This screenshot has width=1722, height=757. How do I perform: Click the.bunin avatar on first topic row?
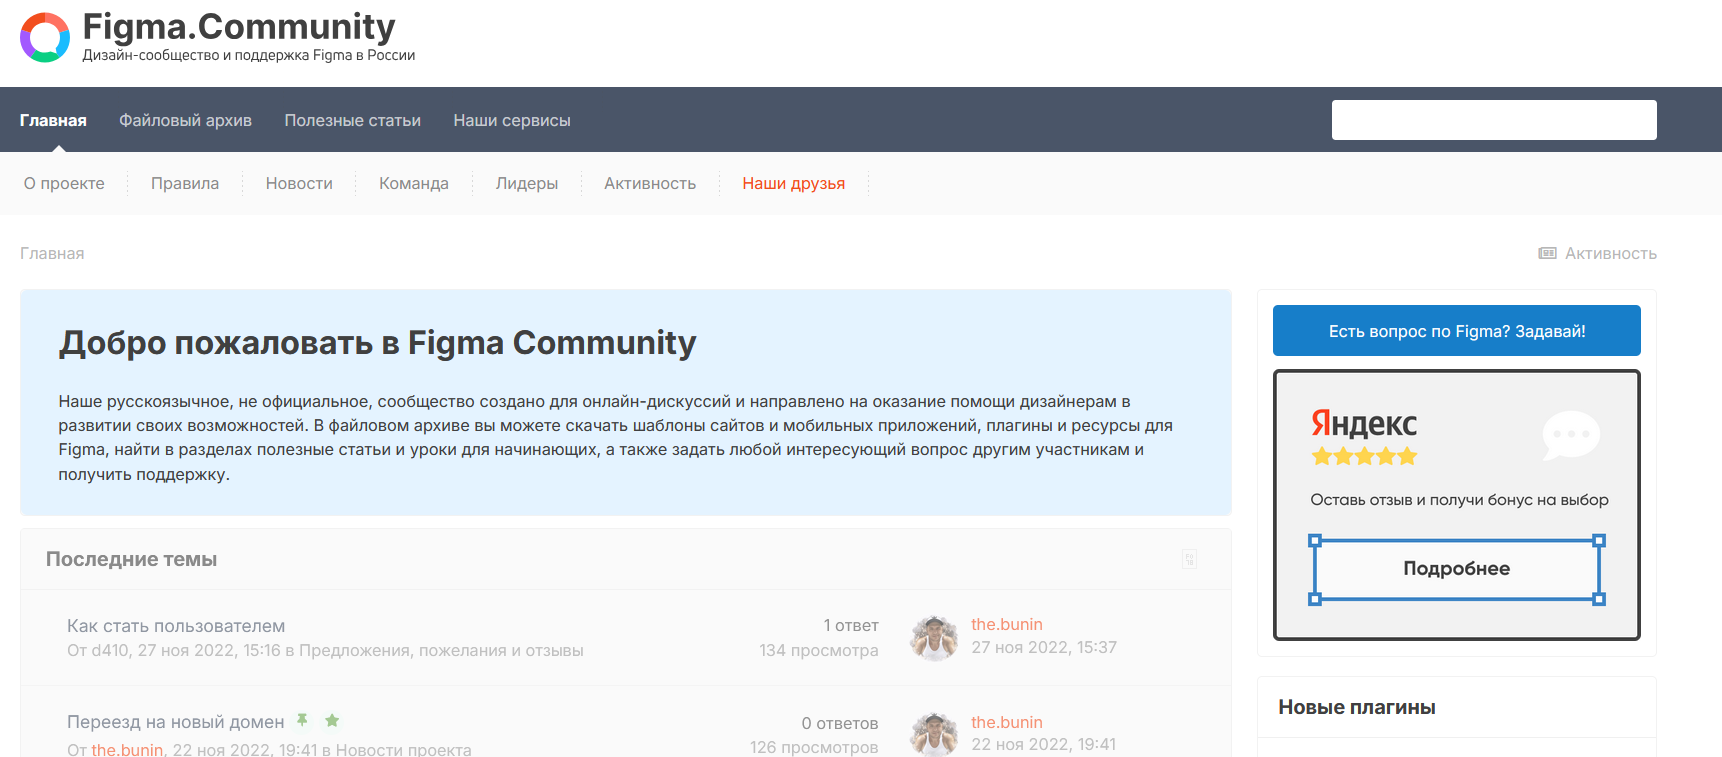(x=934, y=638)
